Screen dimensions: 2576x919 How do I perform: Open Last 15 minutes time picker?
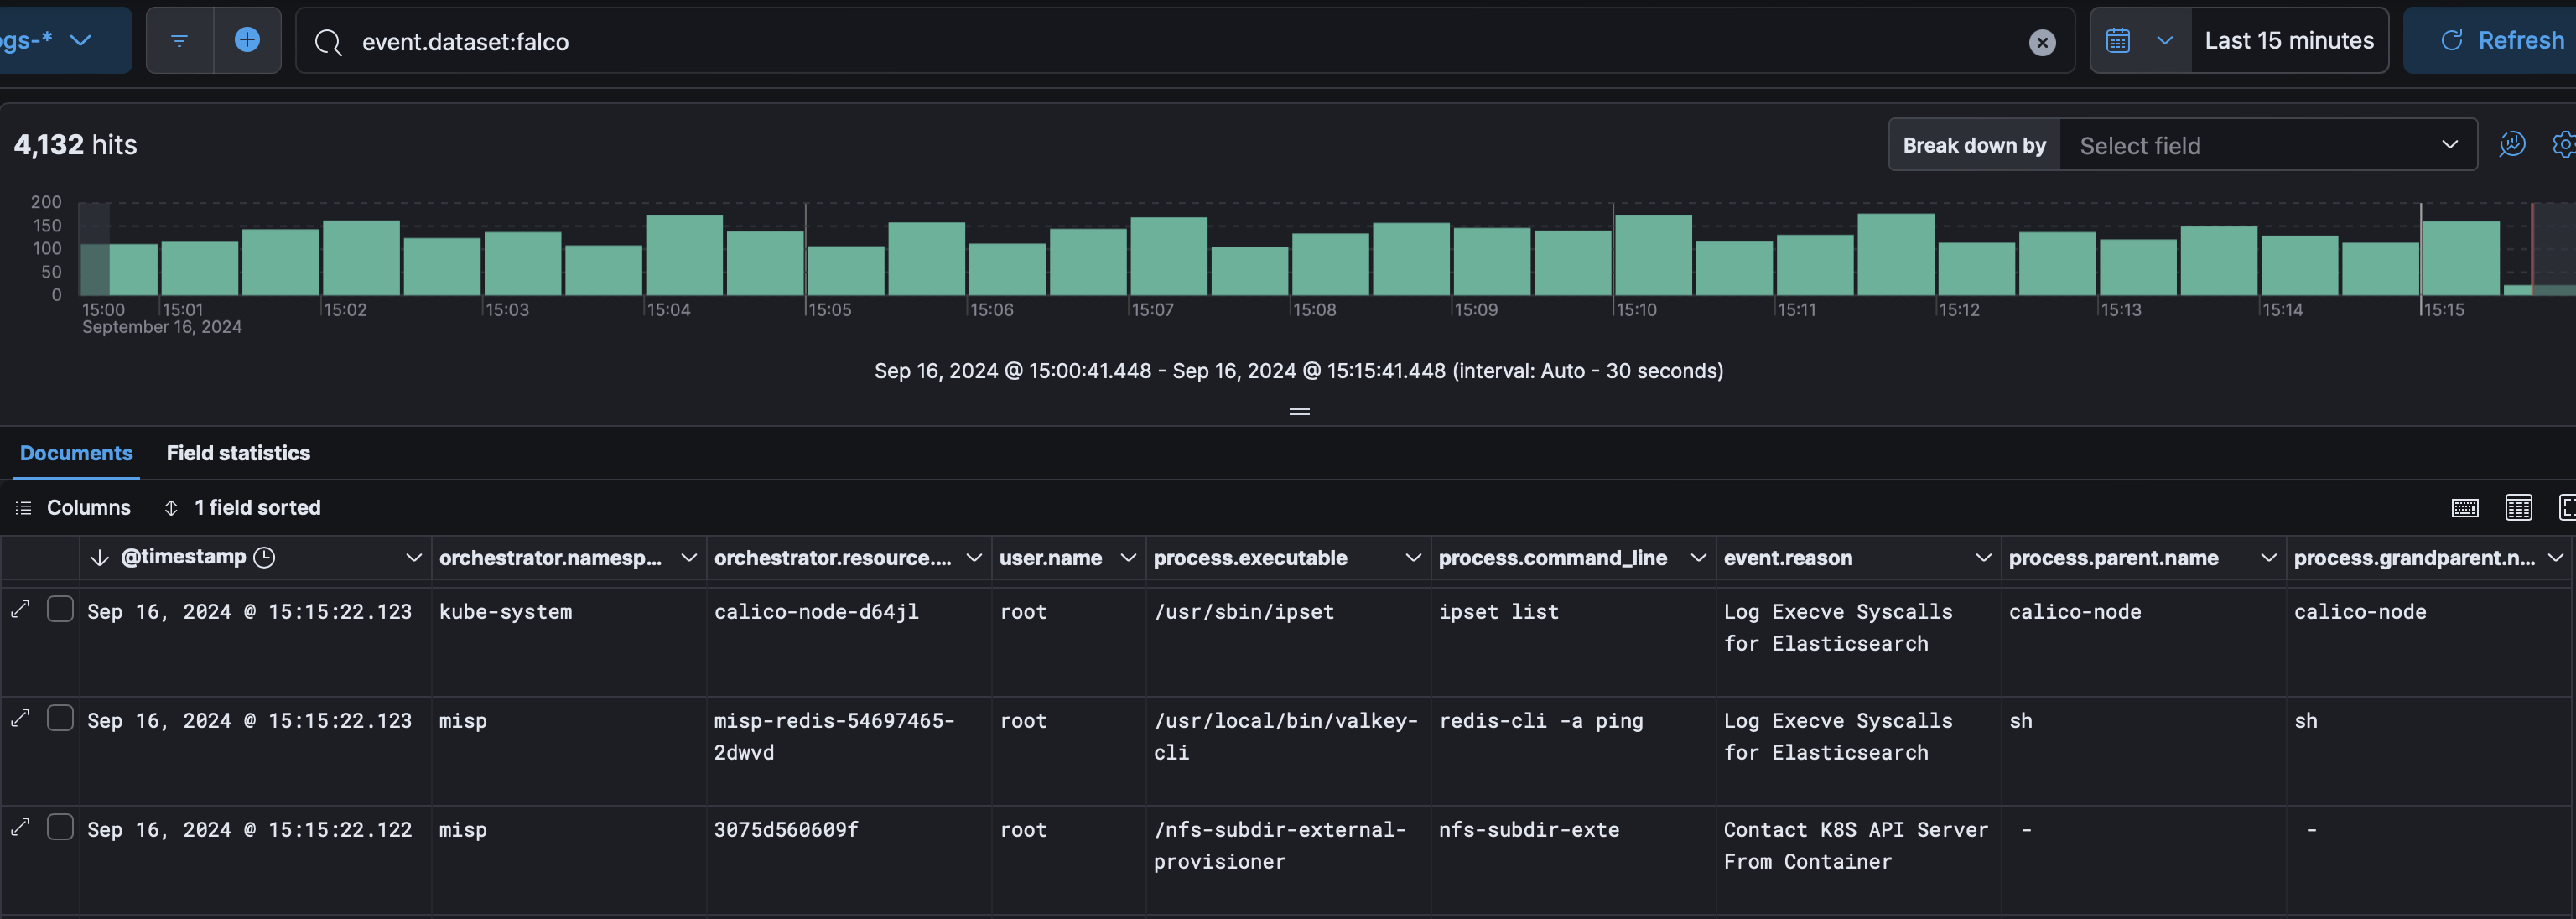click(2288, 40)
